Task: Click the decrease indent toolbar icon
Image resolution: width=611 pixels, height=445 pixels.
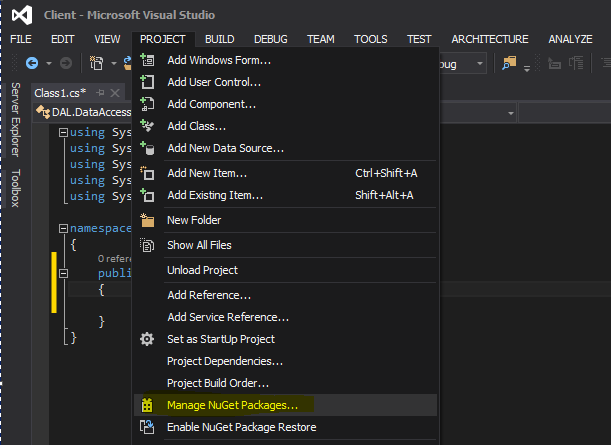Action: (x=554, y=63)
